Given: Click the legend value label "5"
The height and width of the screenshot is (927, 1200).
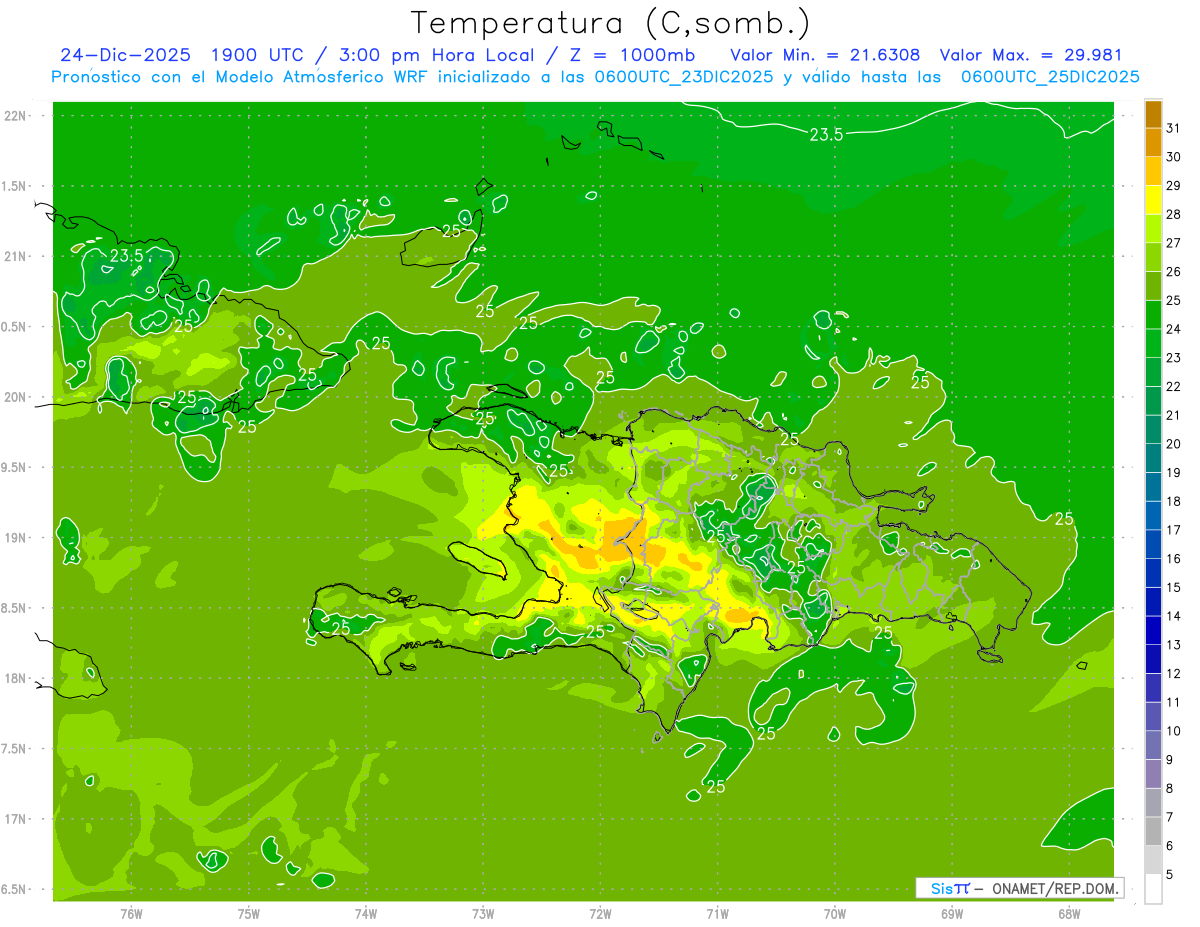Looking at the screenshot, I should (x=1170, y=874).
